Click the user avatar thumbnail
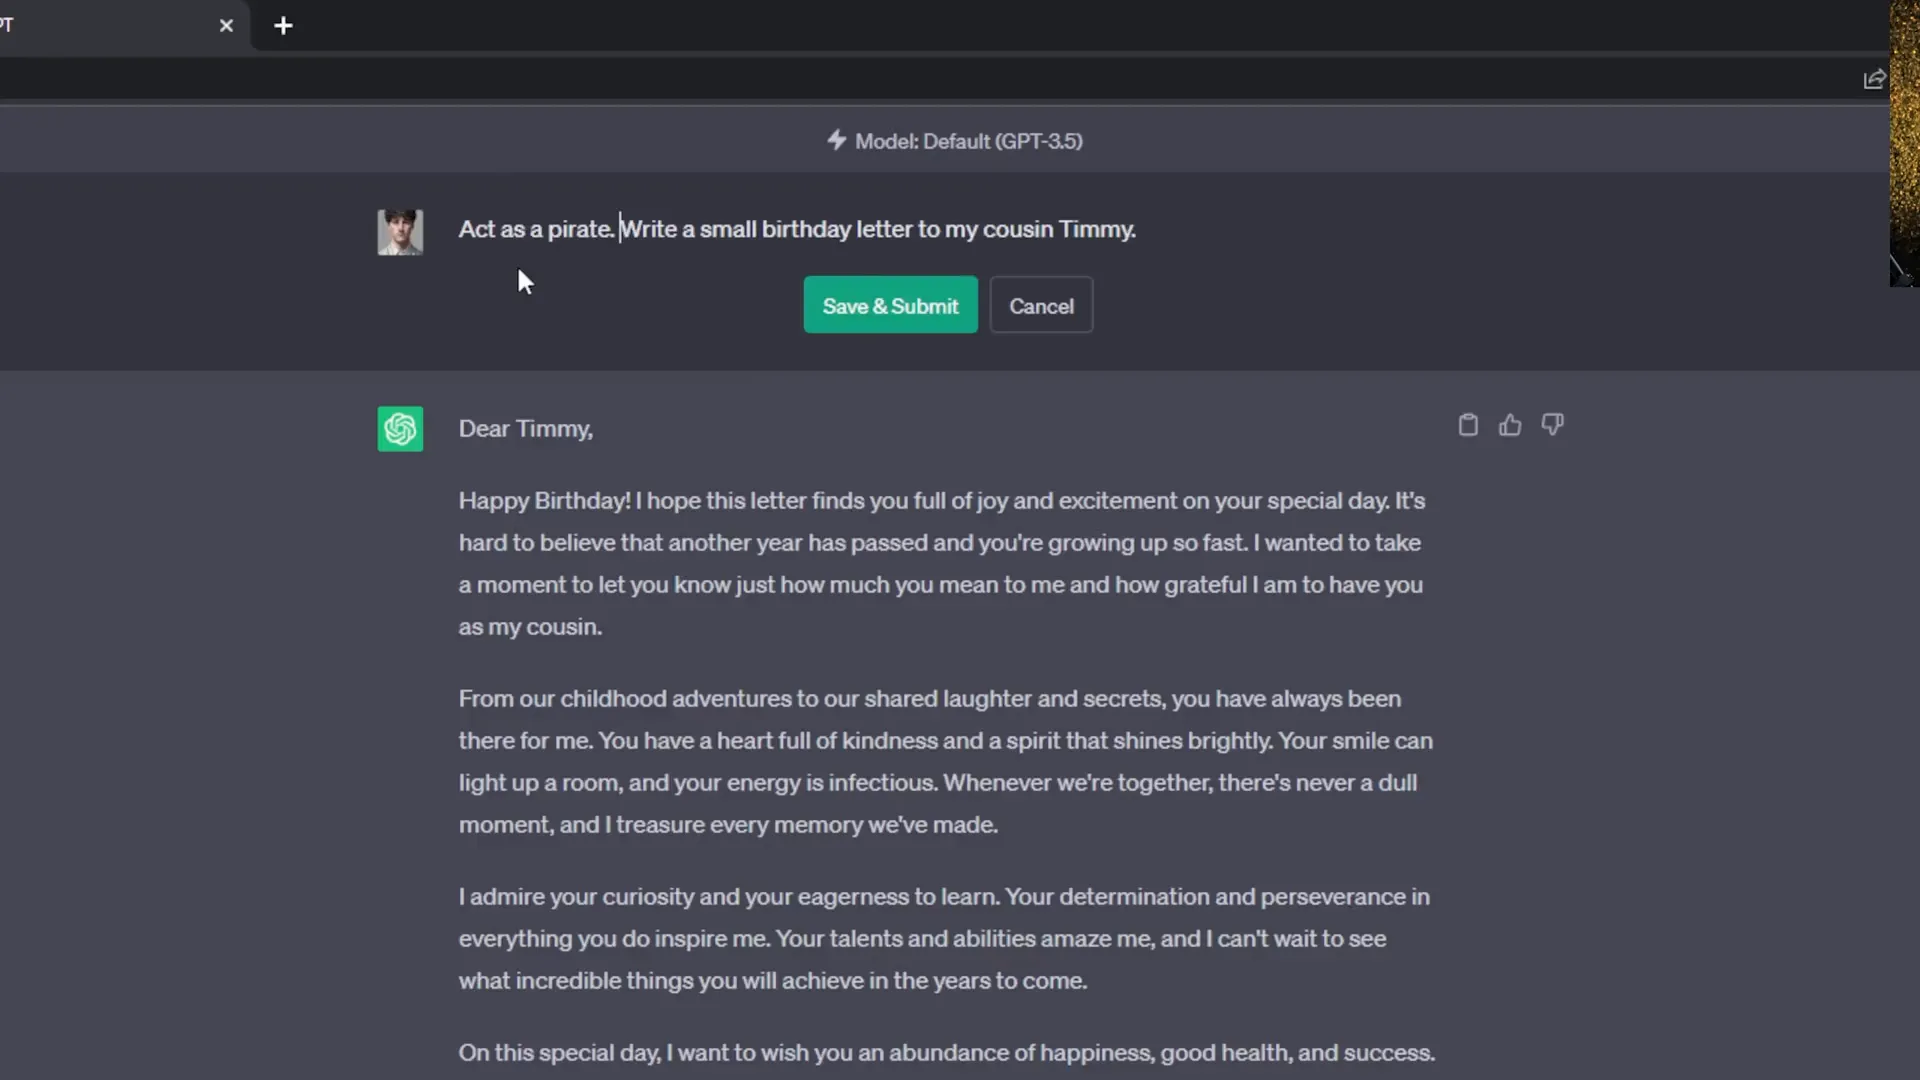Viewport: 1920px width, 1080px height. 400,232
